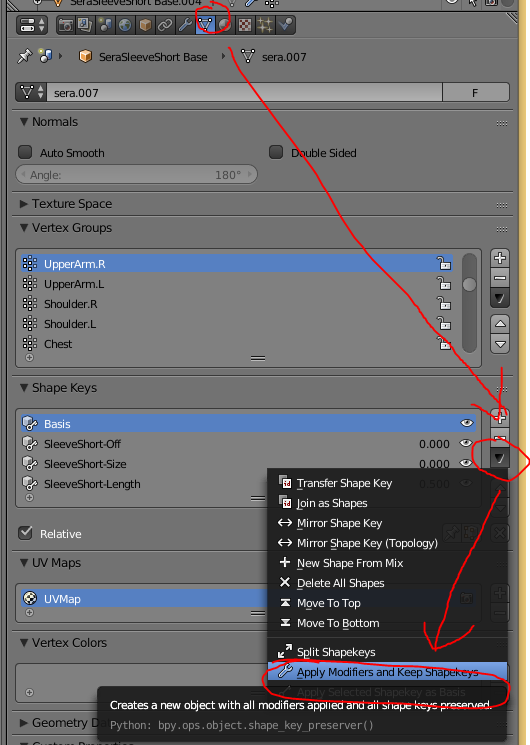
Task: Select the Chest vertex group
Action: 237,344
